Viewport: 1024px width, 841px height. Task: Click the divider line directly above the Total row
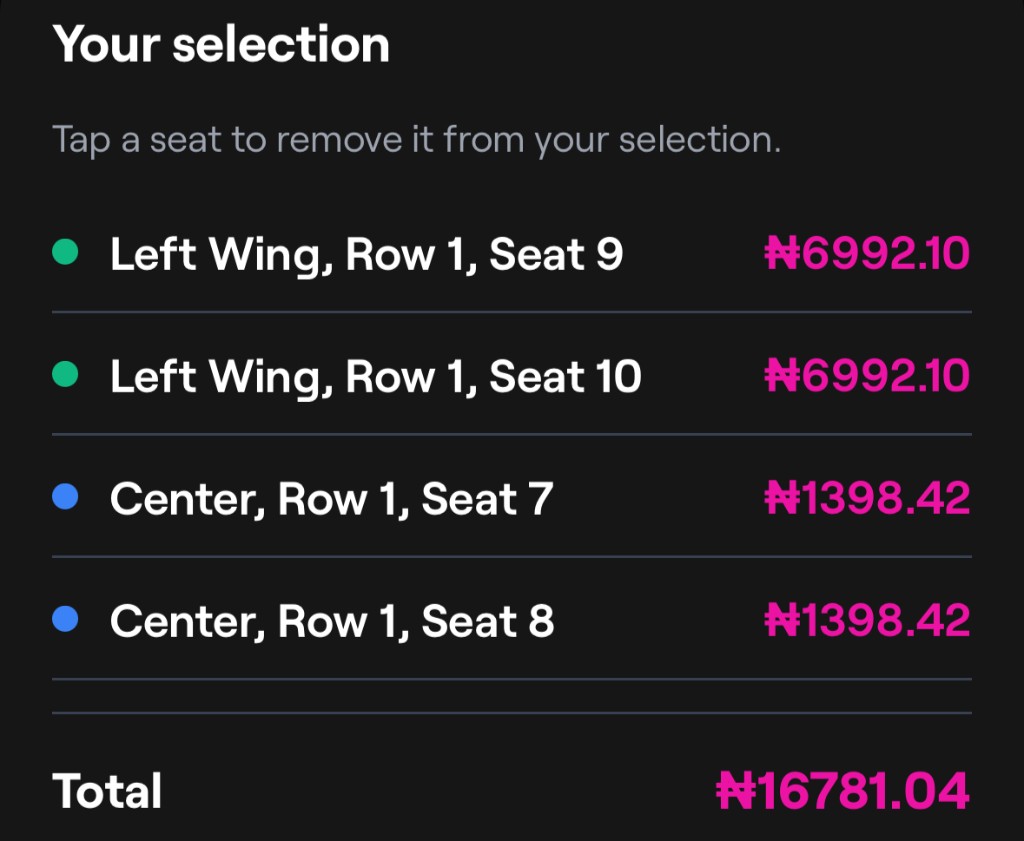coord(511,713)
